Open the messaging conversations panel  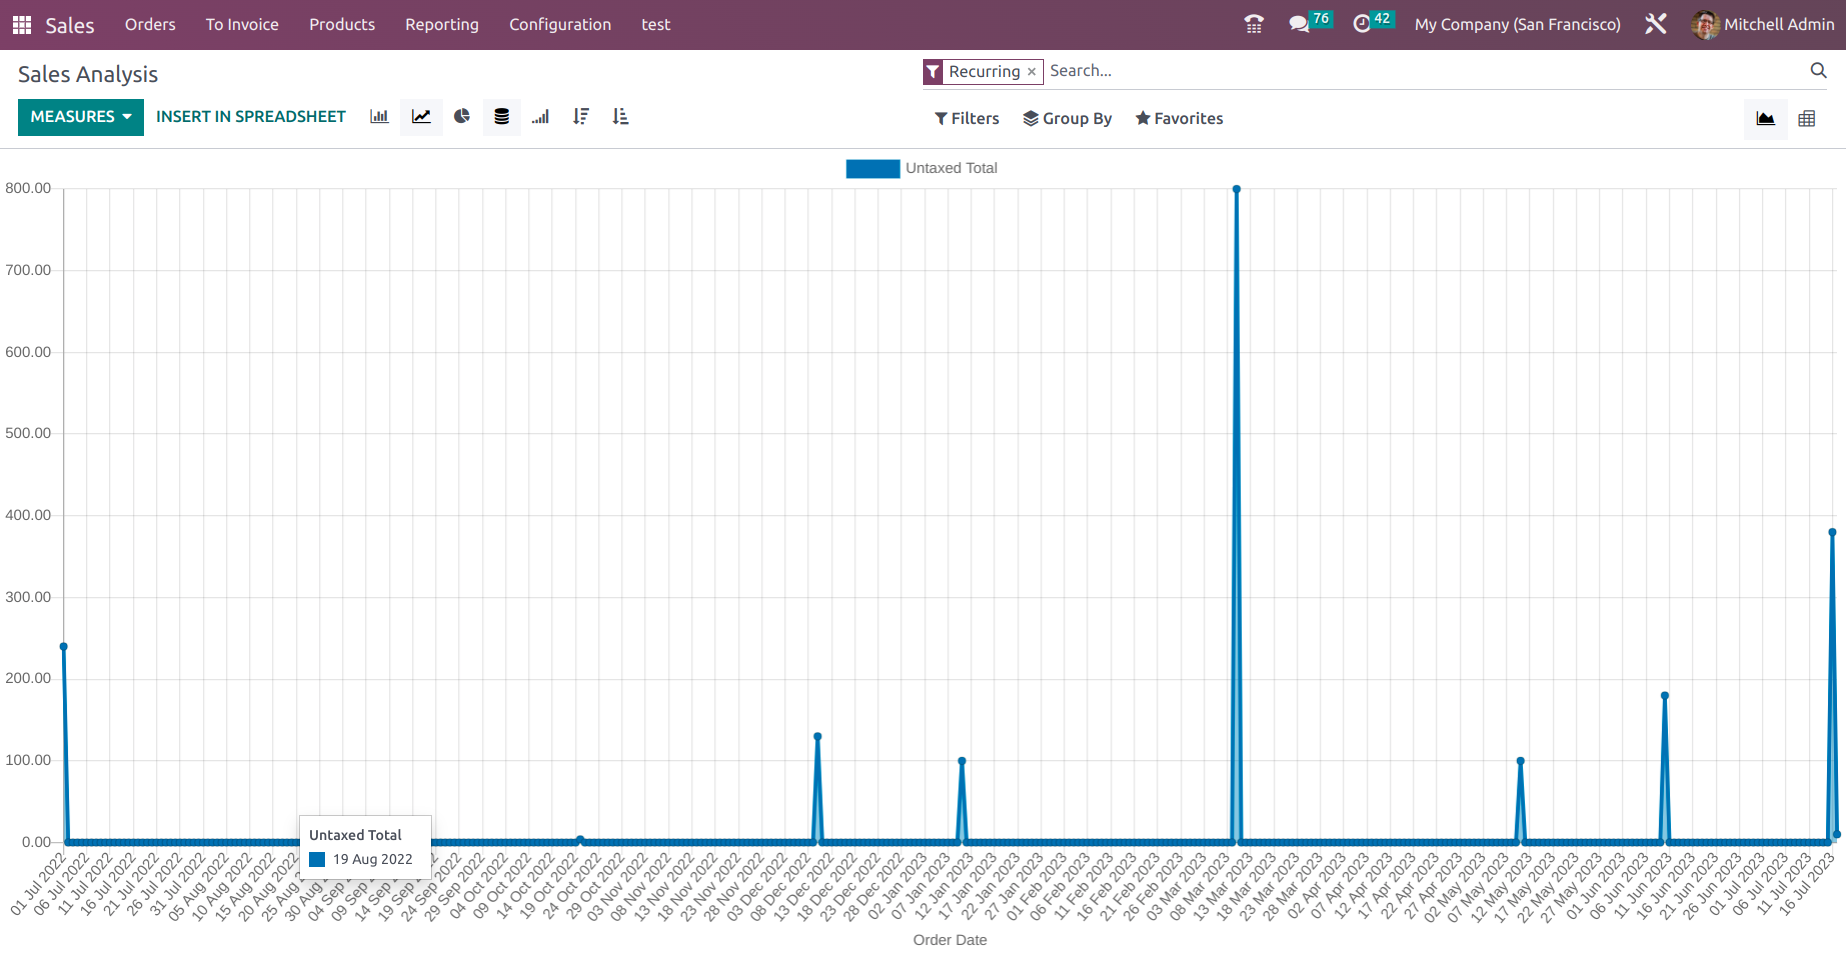pos(1299,22)
